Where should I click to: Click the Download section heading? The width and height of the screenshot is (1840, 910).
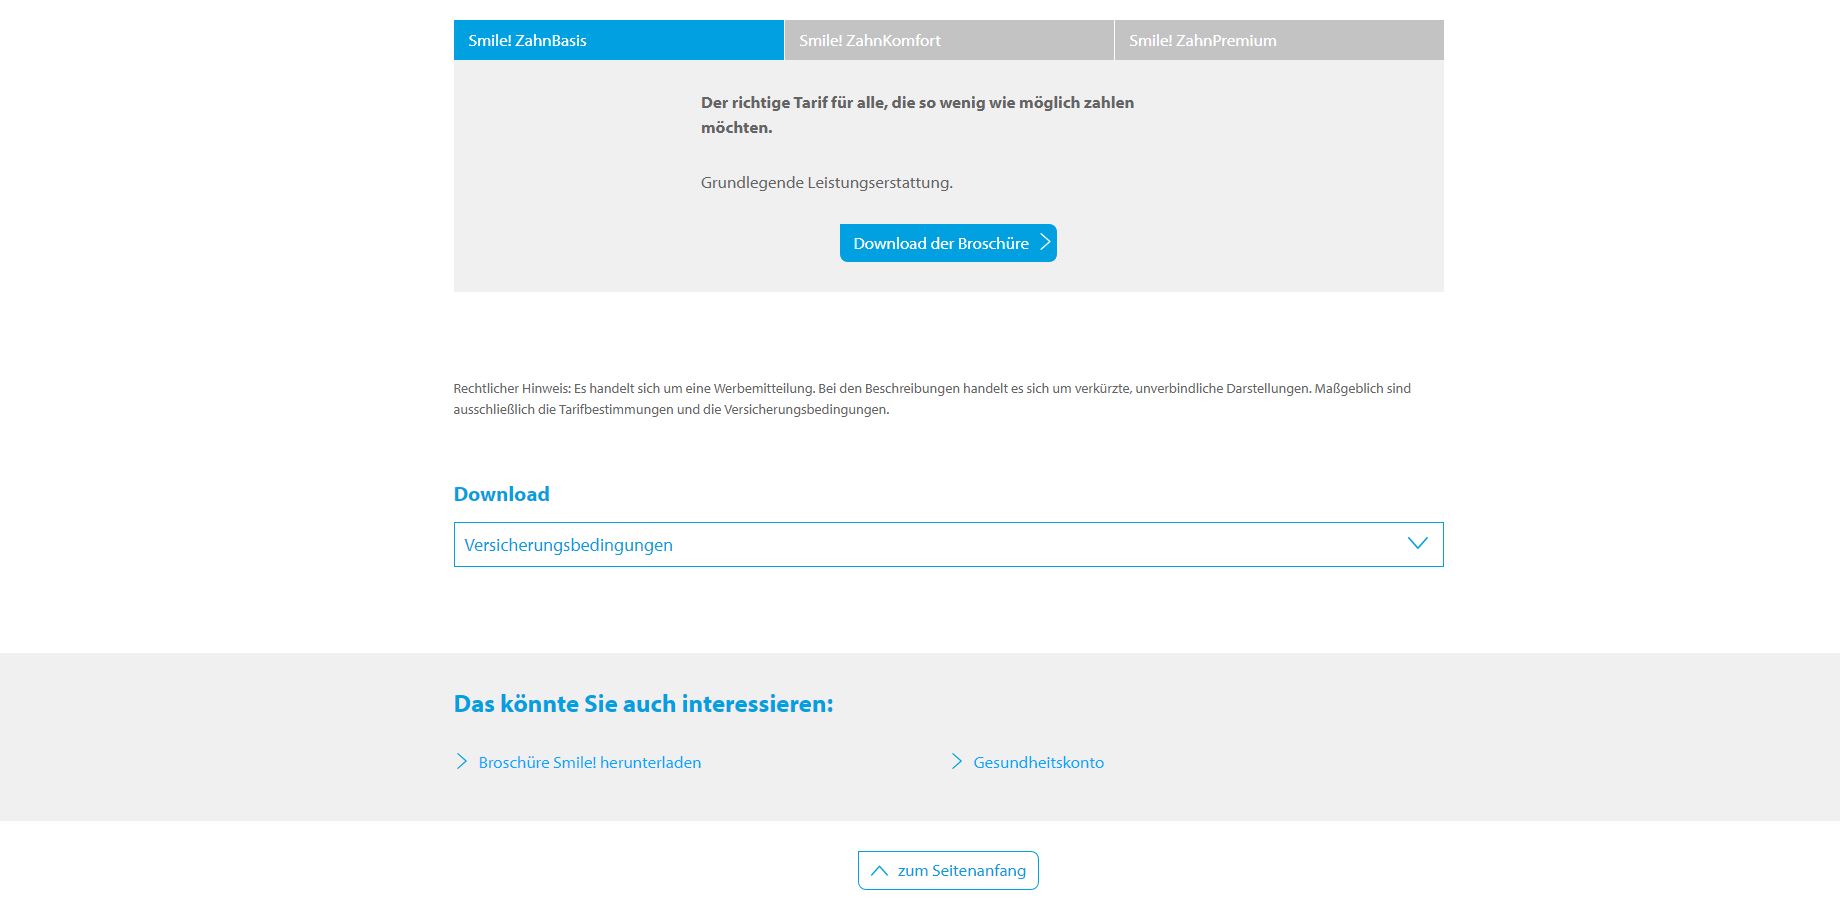(x=501, y=494)
